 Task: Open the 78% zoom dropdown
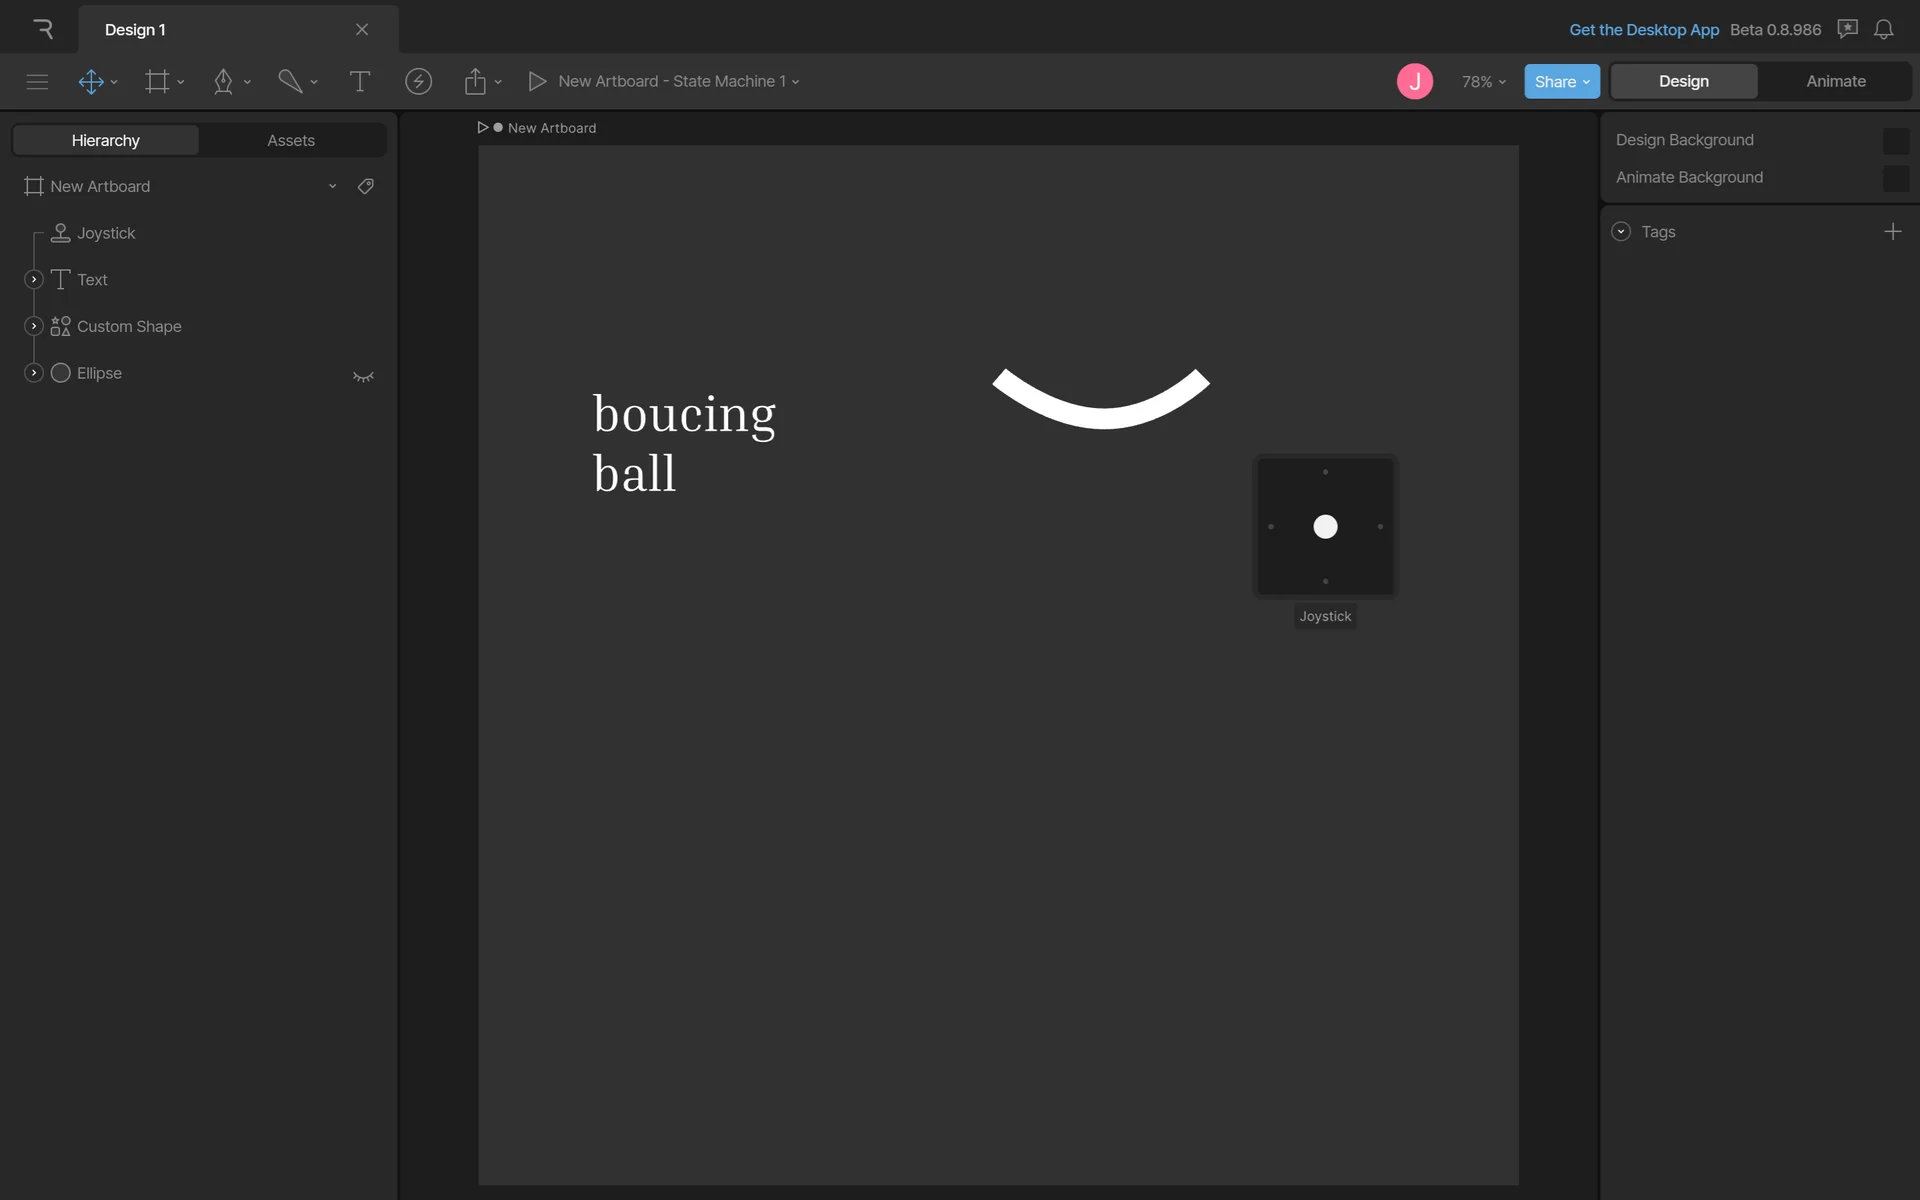tap(1483, 82)
